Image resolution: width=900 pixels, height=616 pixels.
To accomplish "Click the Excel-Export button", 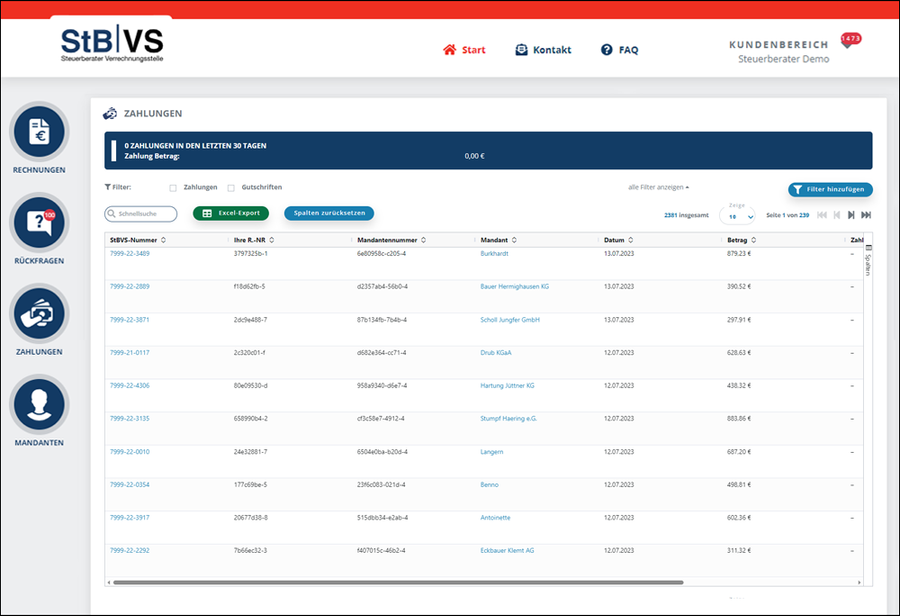I will [231, 213].
